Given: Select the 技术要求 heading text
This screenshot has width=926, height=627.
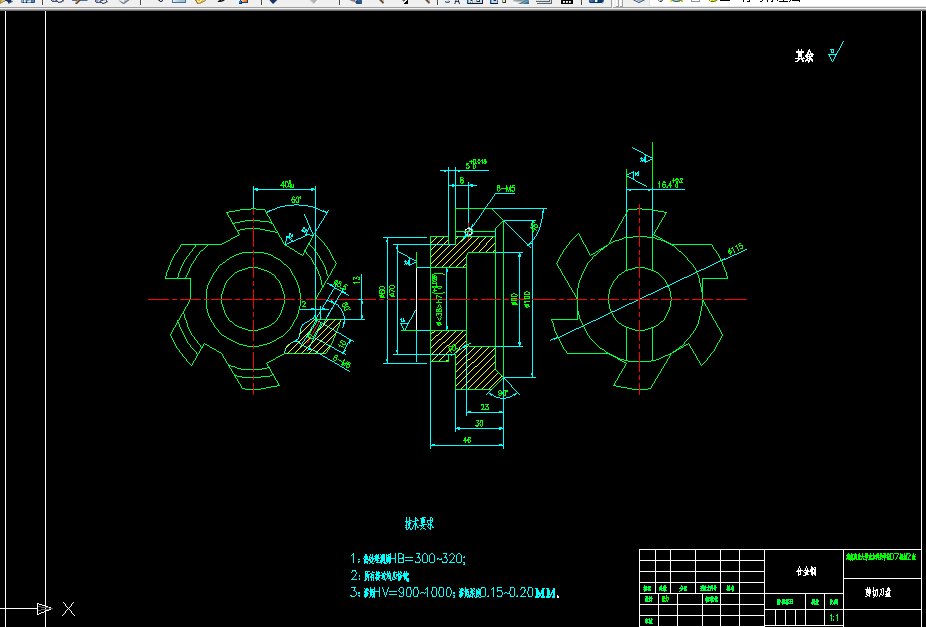Looking at the screenshot, I should pos(419,524).
